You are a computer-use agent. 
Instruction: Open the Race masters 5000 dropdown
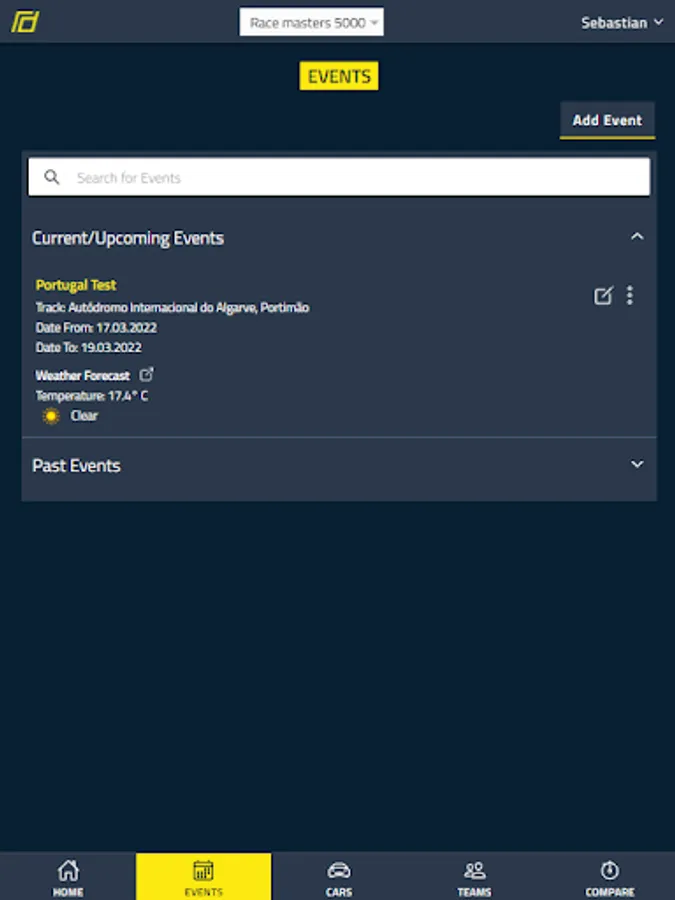tap(312, 22)
